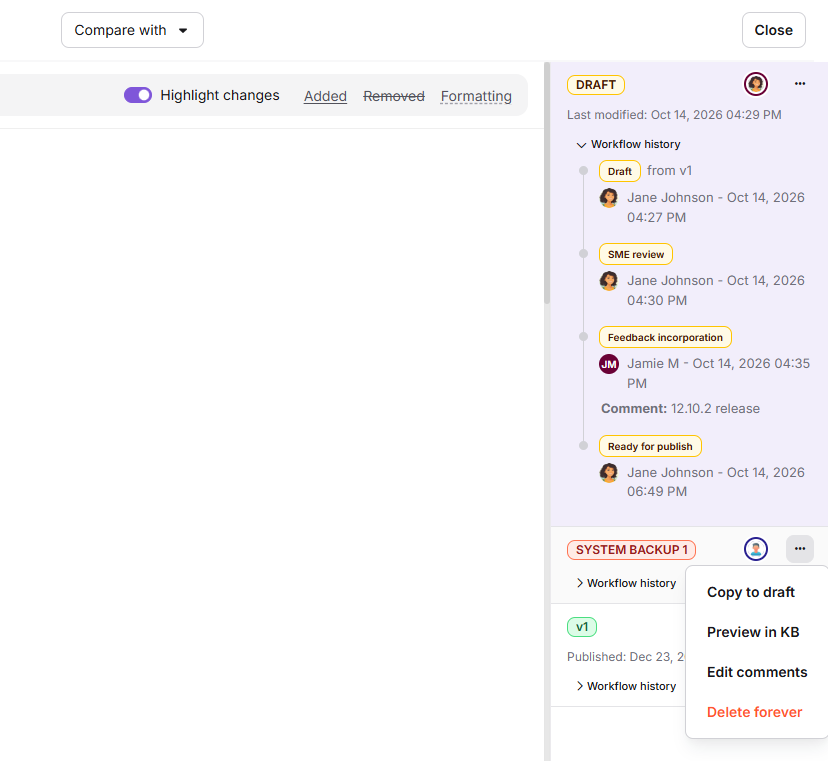Click the DRAFT version author avatar
This screenshot has height=761, width=828.
click(756, 84)
